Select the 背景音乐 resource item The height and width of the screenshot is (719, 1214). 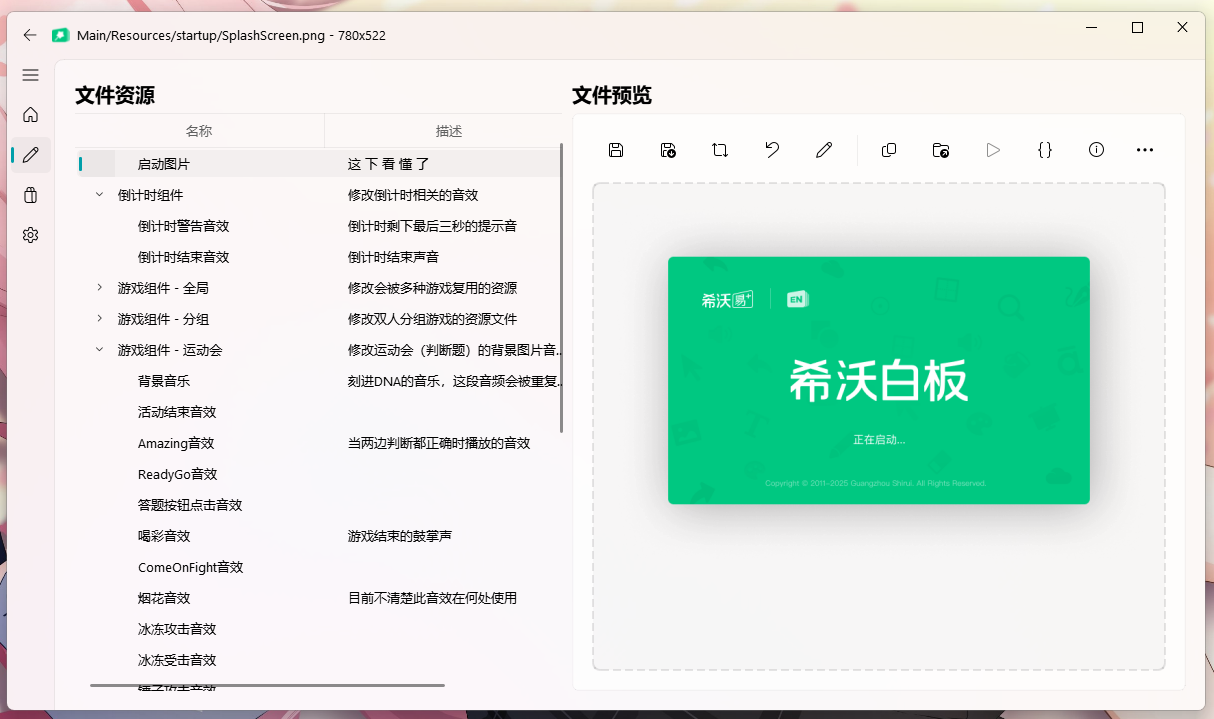tap(164, 381)
